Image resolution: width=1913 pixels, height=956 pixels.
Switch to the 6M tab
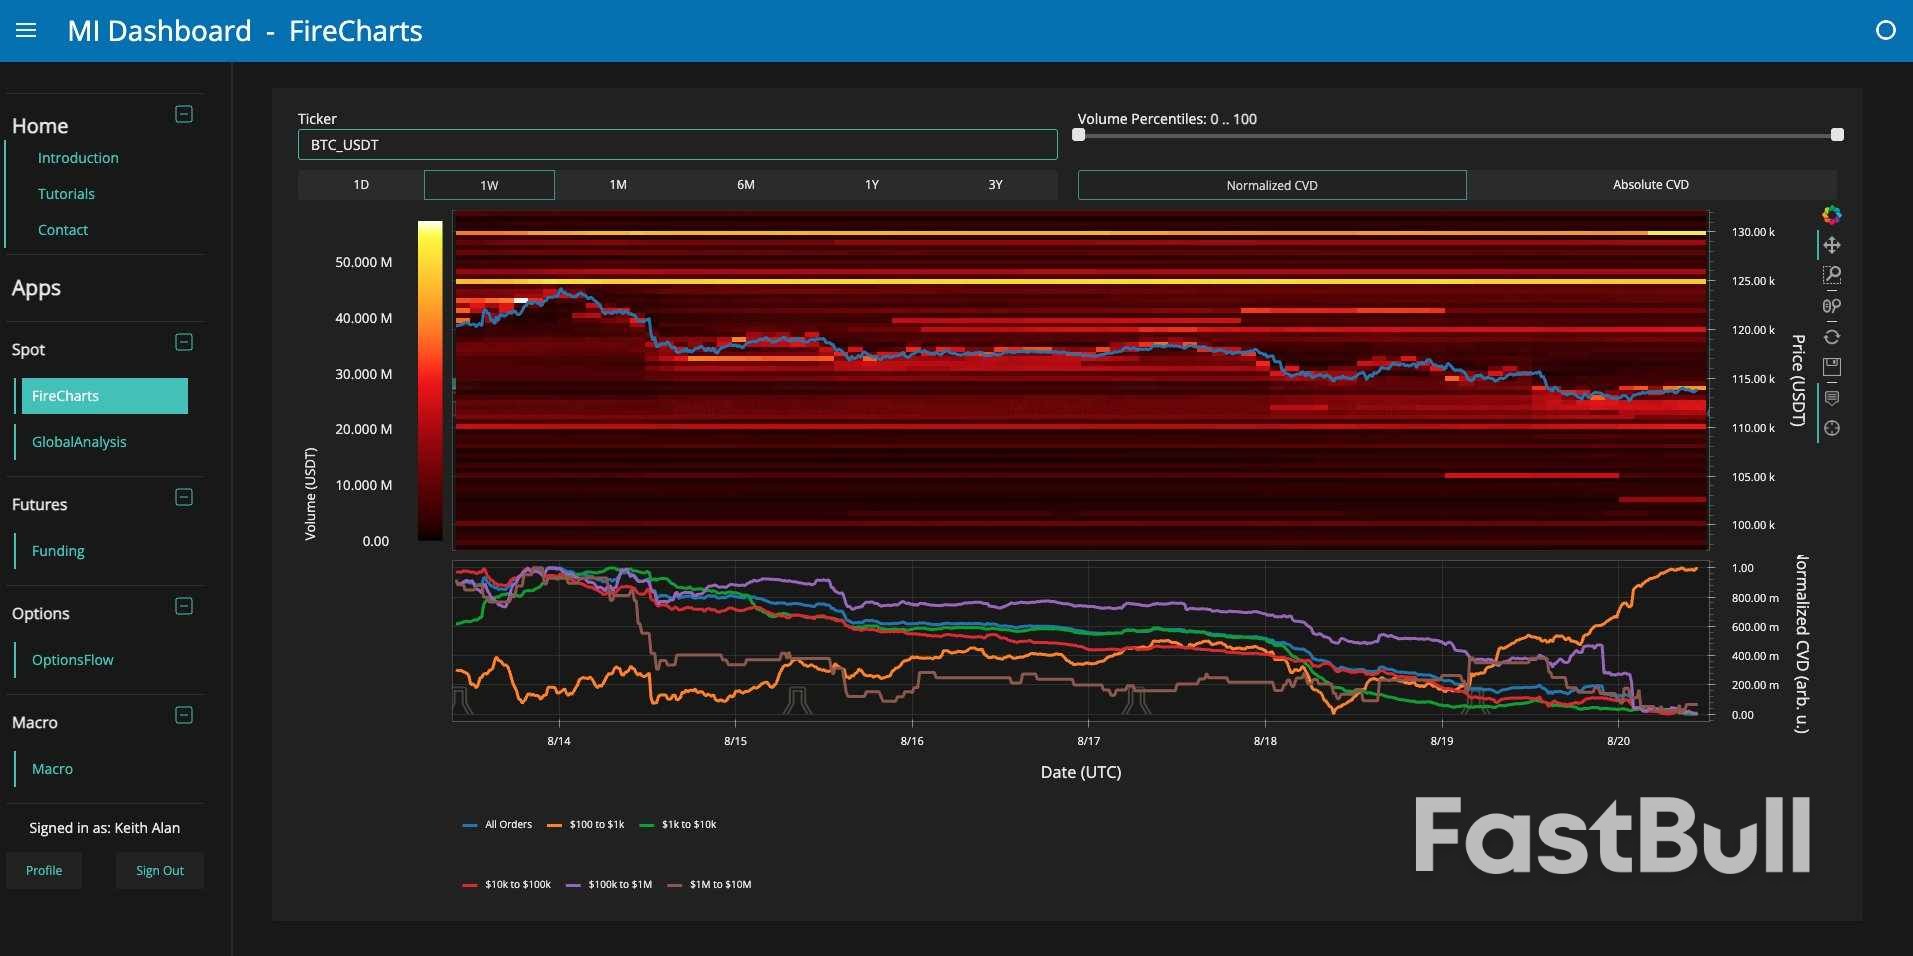pos(745,185)
